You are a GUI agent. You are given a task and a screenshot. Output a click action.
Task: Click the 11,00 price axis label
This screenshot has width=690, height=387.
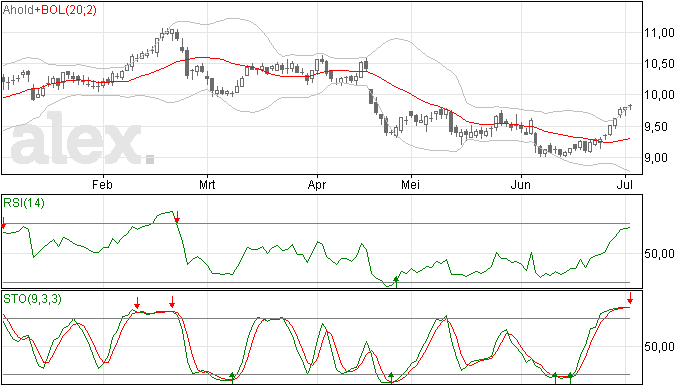point(659,33)
